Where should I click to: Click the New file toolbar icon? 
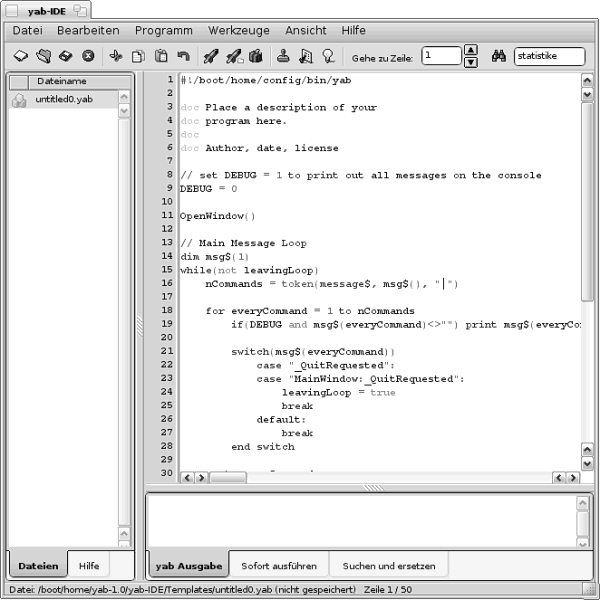[x=20, y=56]
